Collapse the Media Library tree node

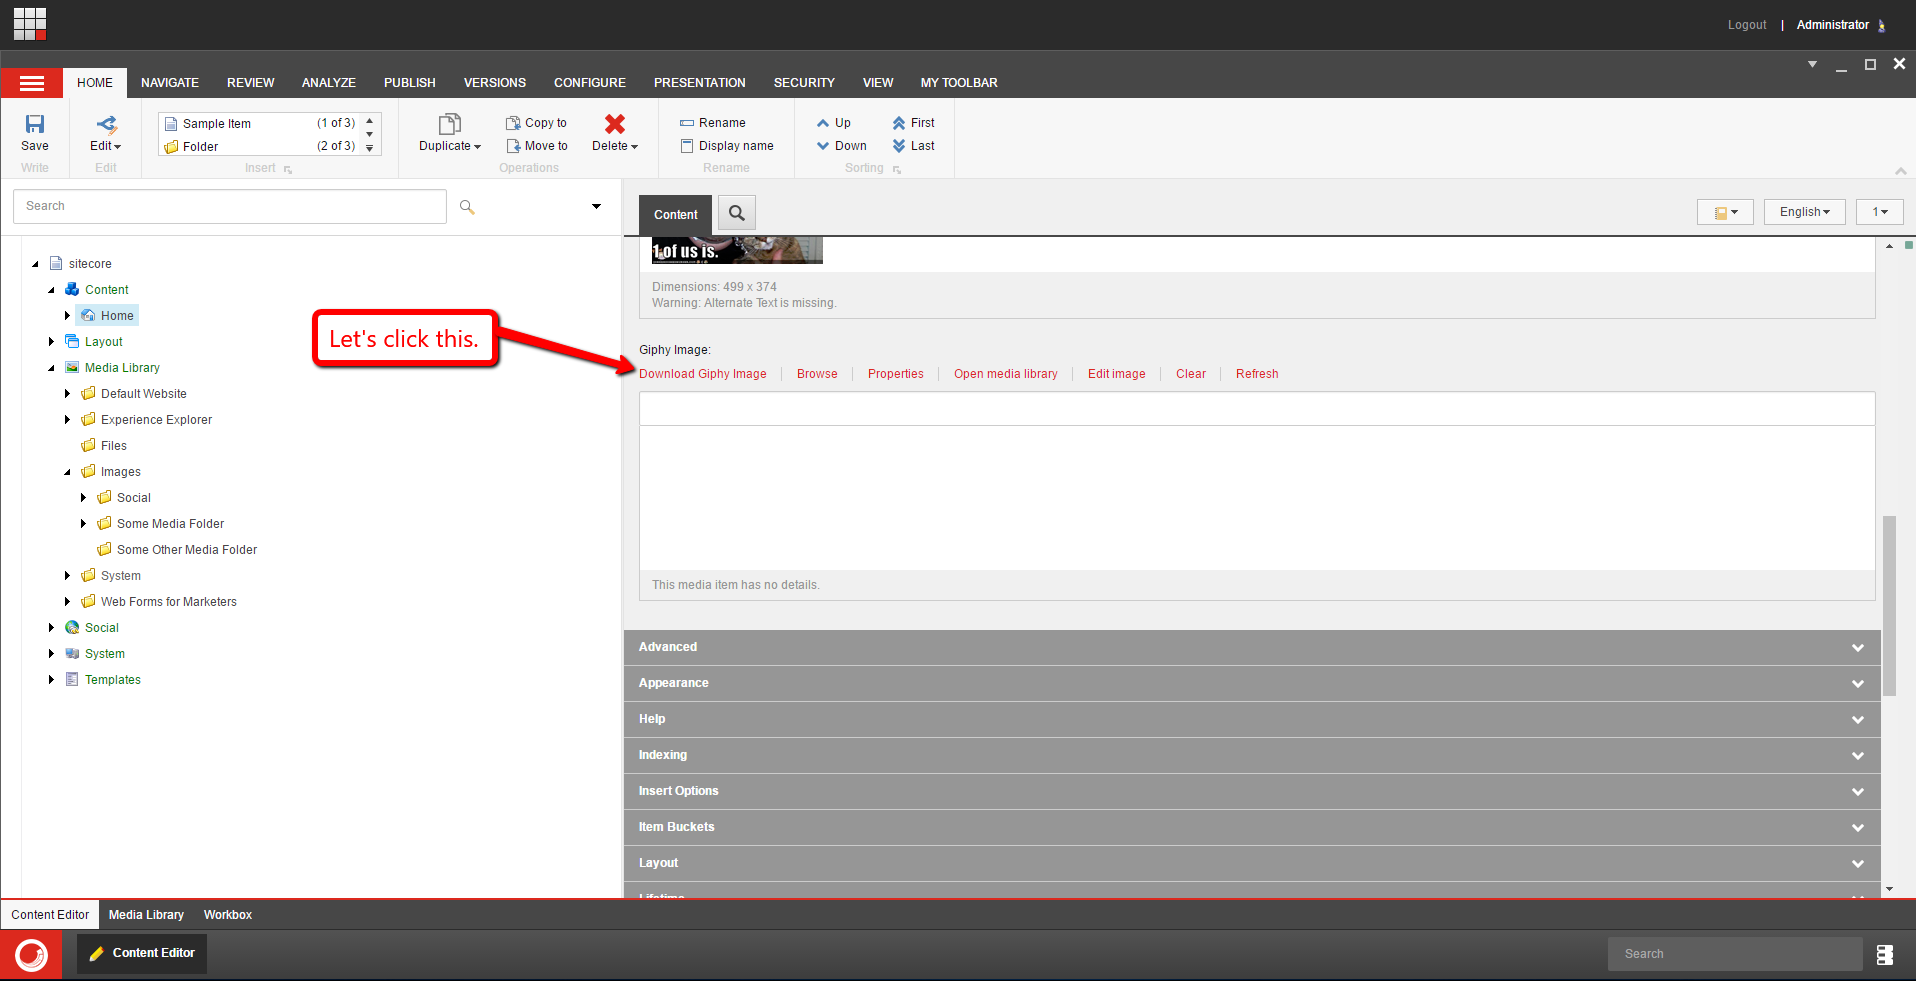[x=52, y=368]
